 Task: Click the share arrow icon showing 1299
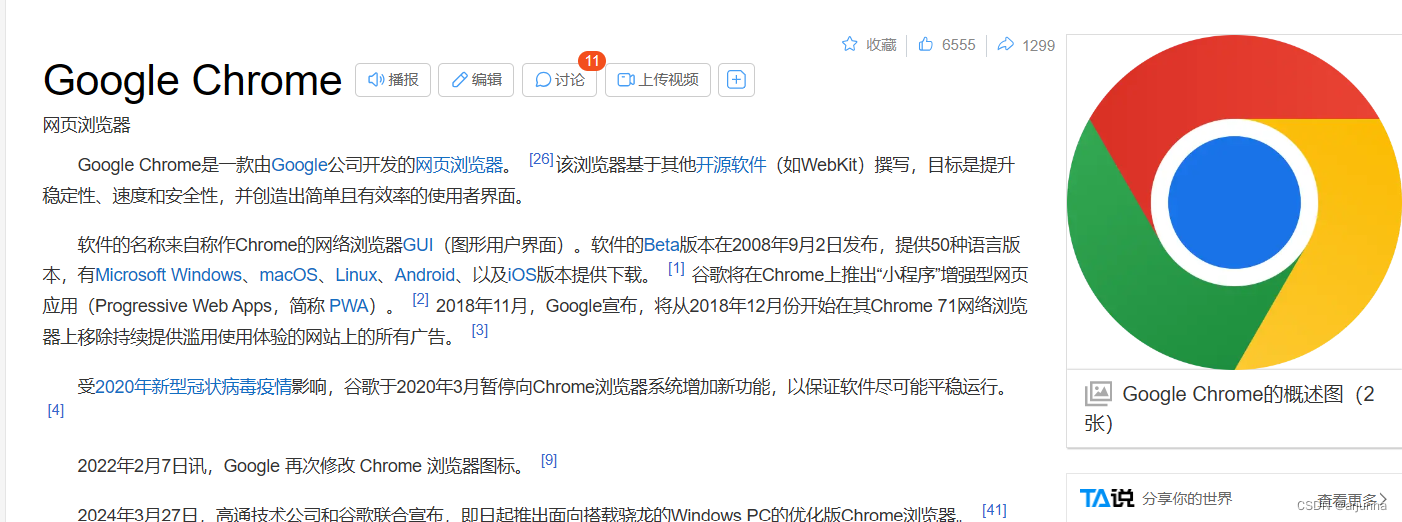click(x=1006, y=44)
